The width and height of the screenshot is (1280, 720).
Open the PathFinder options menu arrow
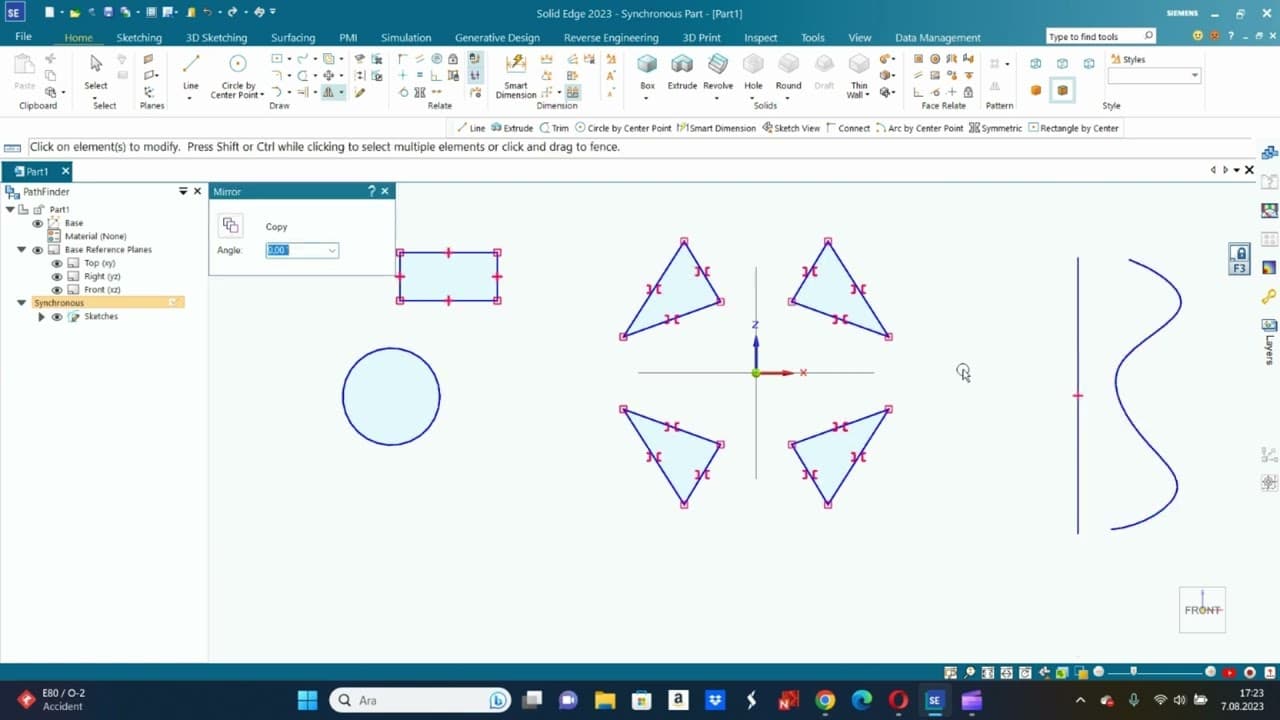click(x=183, y=191)
